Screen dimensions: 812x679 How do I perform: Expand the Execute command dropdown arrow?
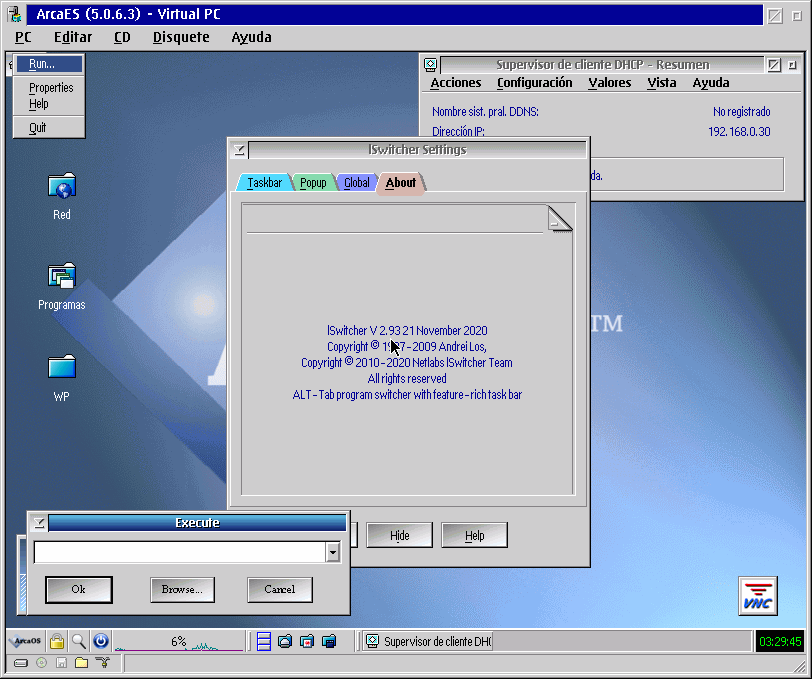(x=333, y=552)
